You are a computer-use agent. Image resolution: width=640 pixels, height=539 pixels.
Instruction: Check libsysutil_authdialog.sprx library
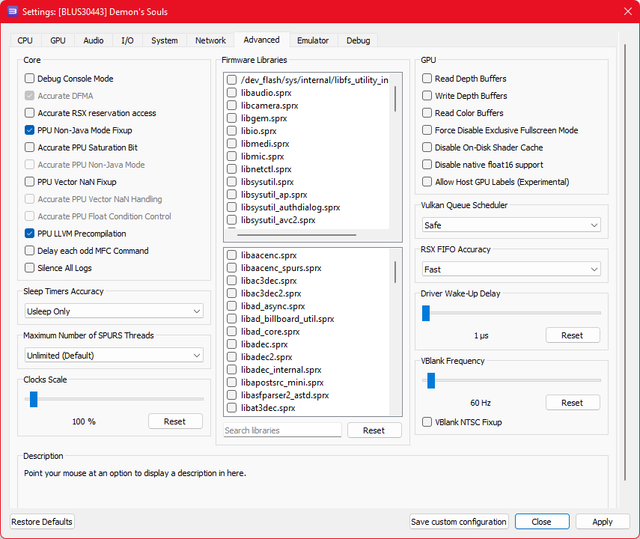(x=232, y=207)
